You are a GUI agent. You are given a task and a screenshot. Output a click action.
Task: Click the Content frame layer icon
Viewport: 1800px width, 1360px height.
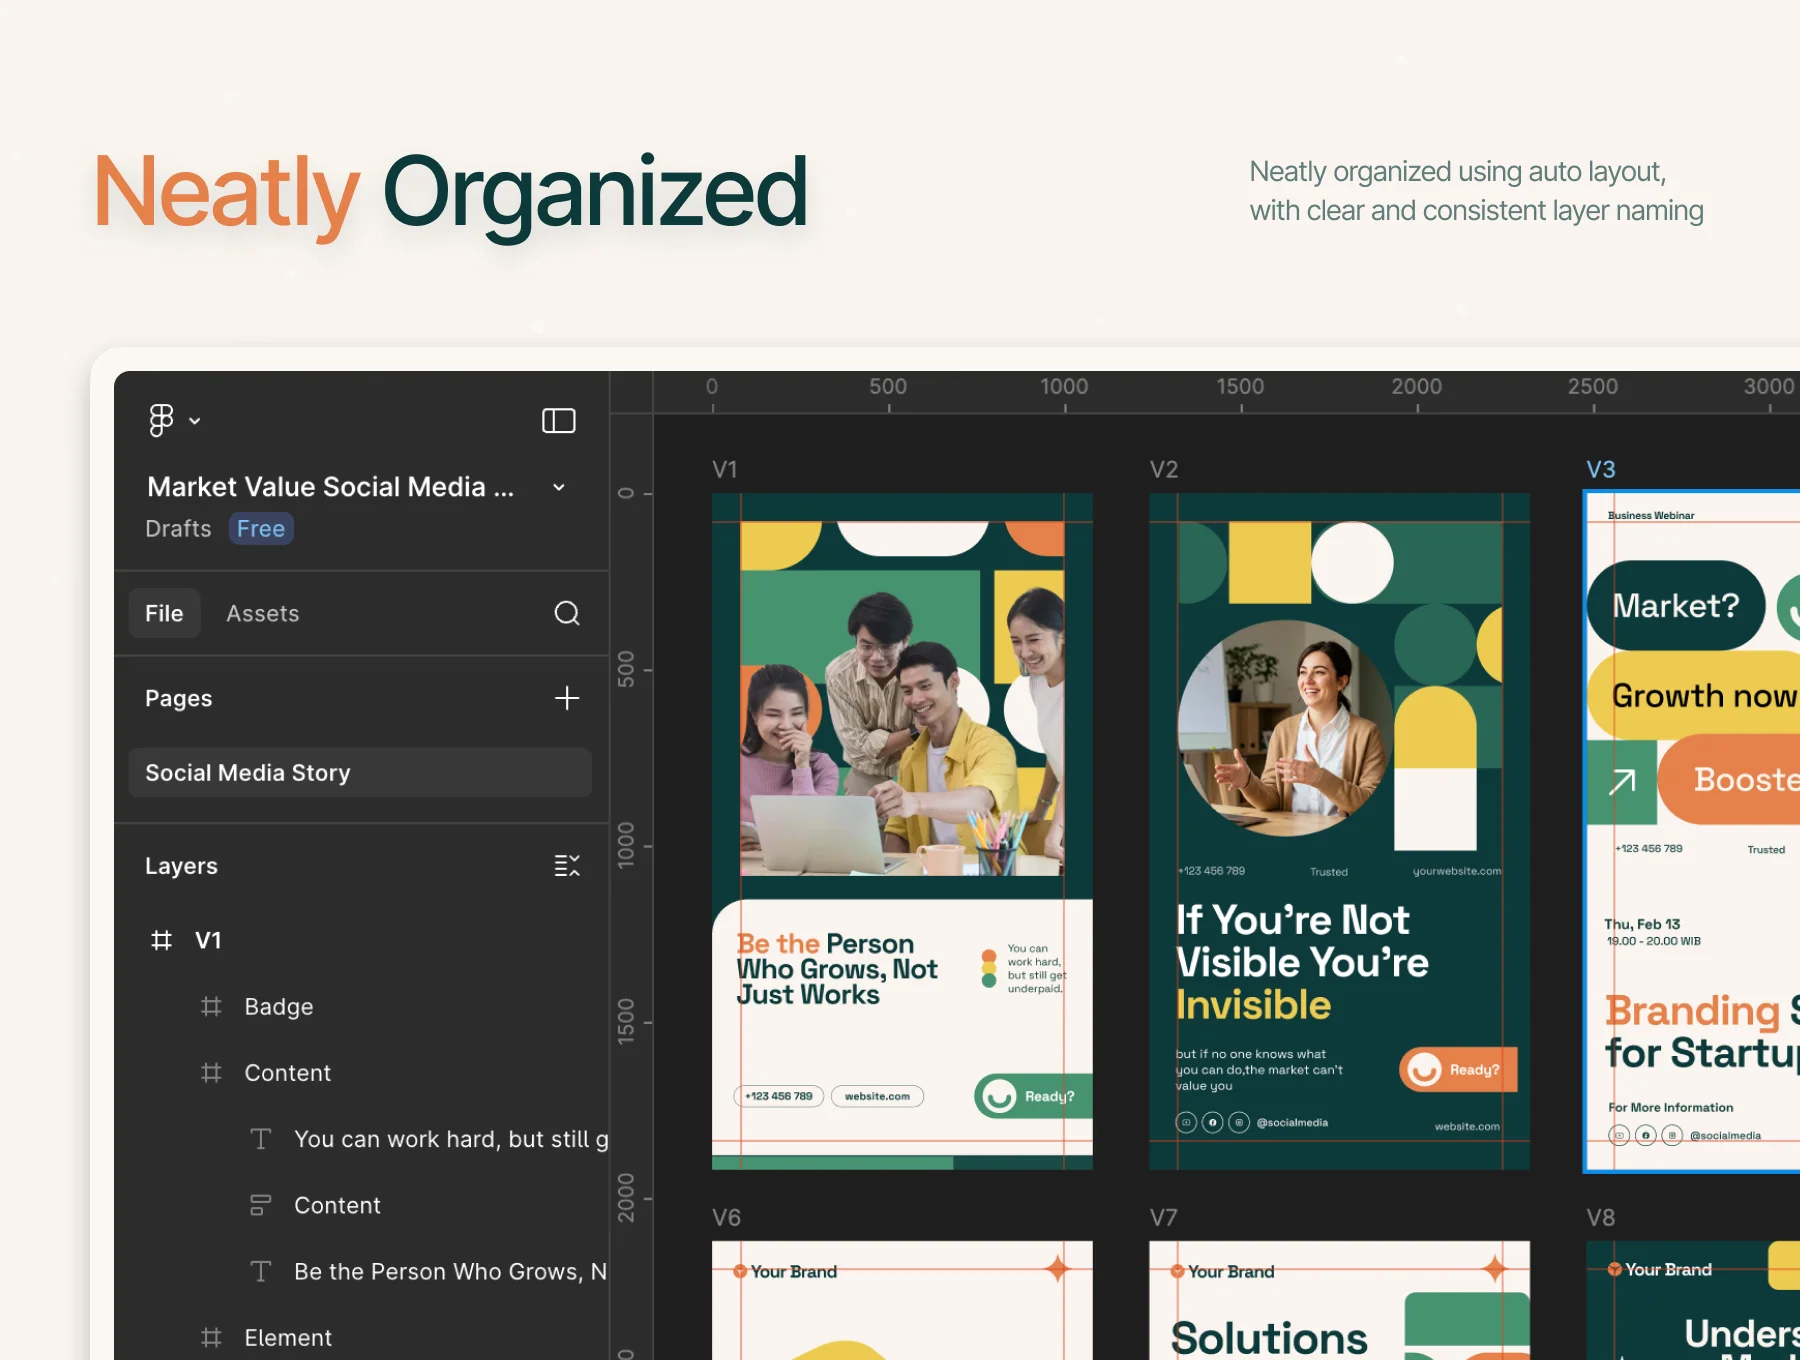[x=211, y=1073]
